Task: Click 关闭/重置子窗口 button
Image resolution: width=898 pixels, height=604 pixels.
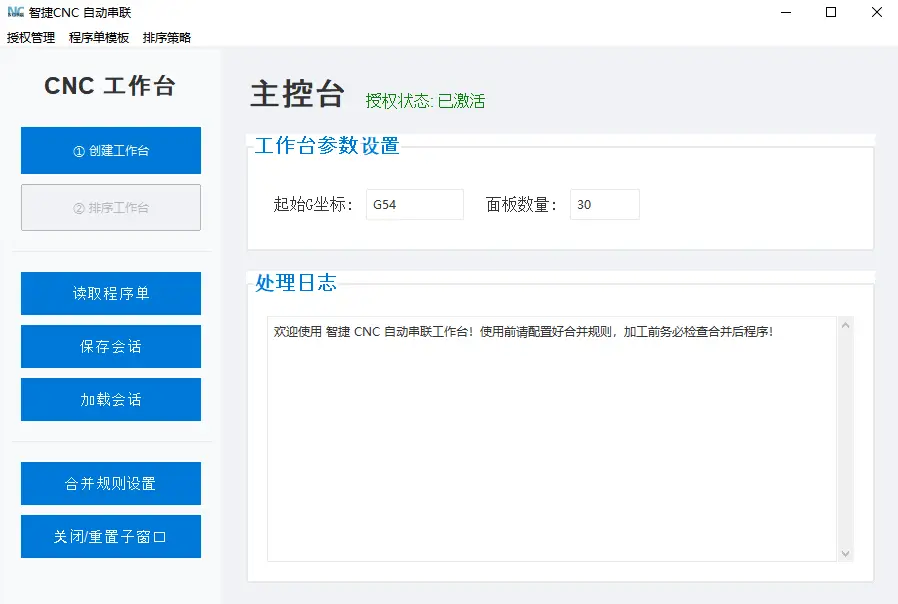Action: tap(110, 536)
